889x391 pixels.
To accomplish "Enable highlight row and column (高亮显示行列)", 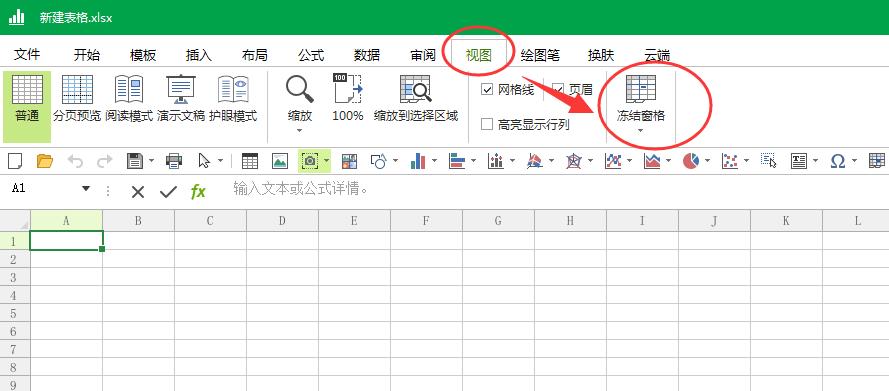I will (486, 124).
